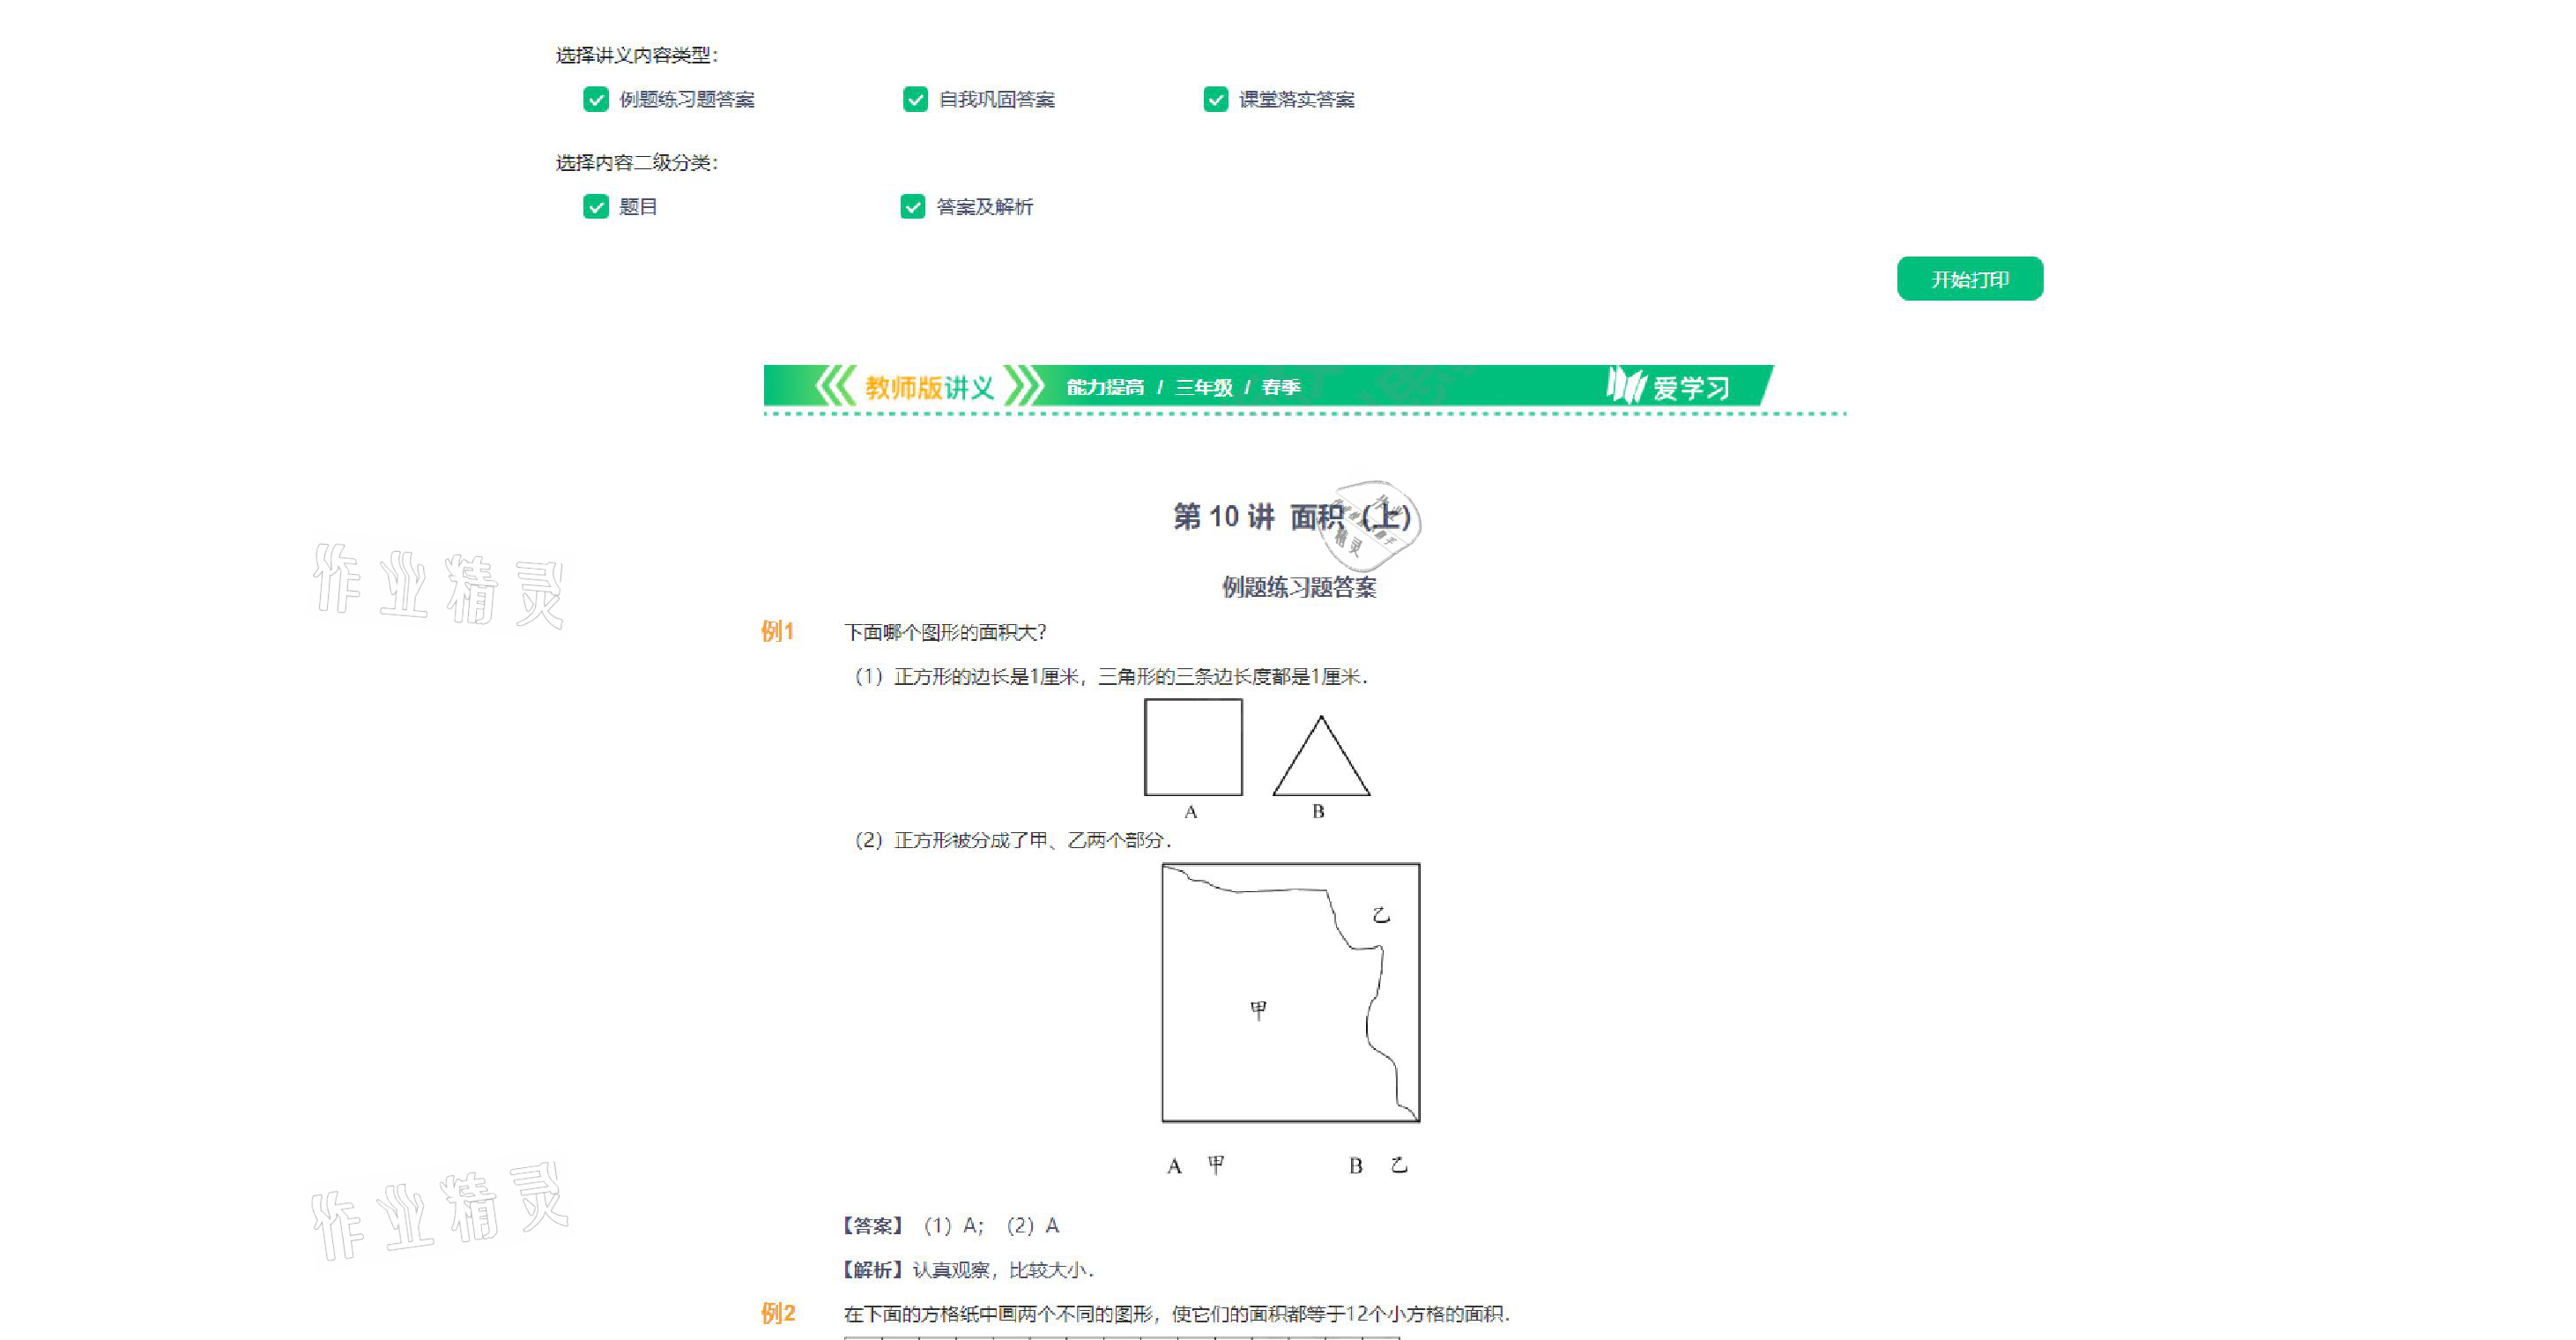Click the 爱学习 logo in the banner
Viewport: 2576px width, 1340px height.
(x=1668, y=386)
